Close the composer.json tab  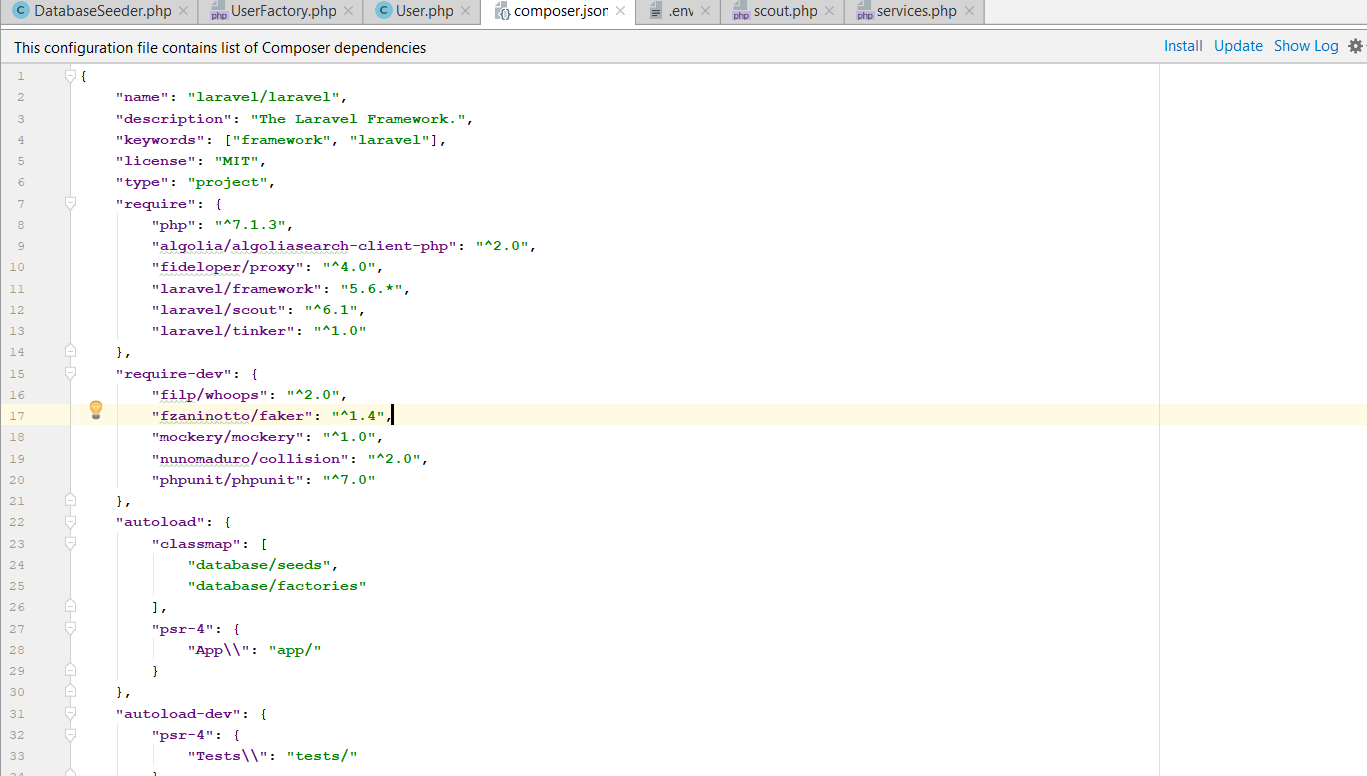(x=621, y=11)
